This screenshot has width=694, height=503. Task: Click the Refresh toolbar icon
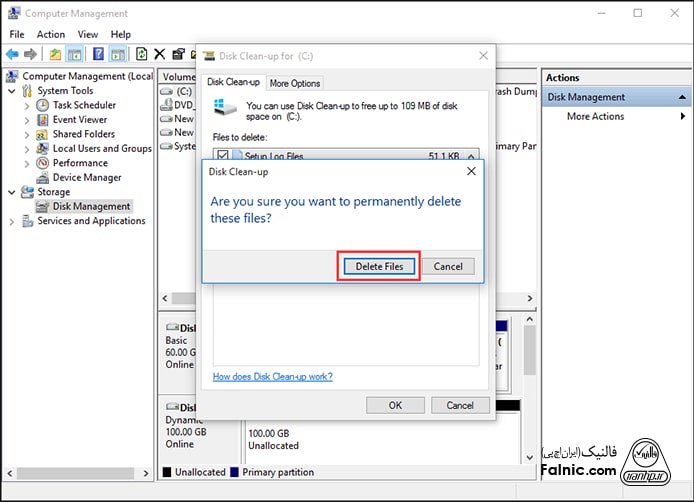142,54
